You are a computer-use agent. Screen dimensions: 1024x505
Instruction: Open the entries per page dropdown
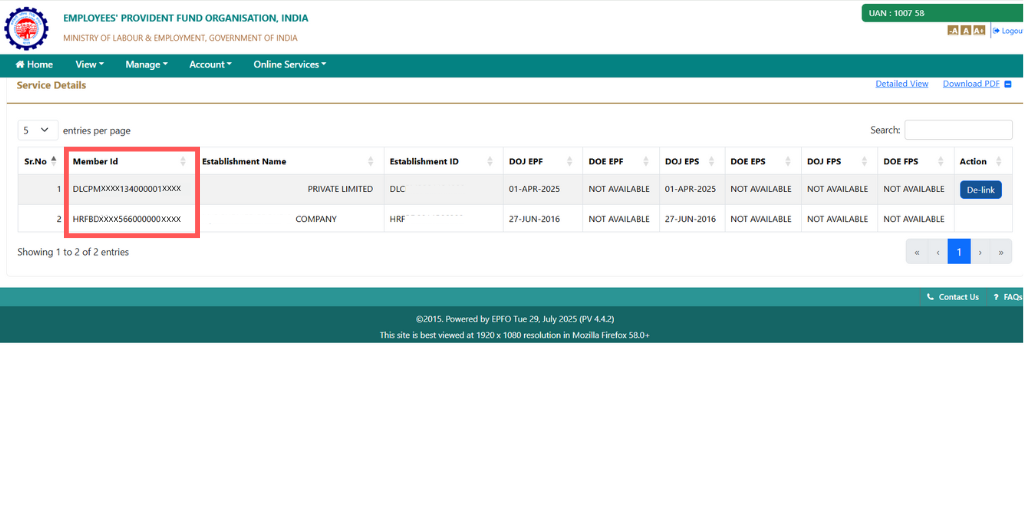[38, 130]
